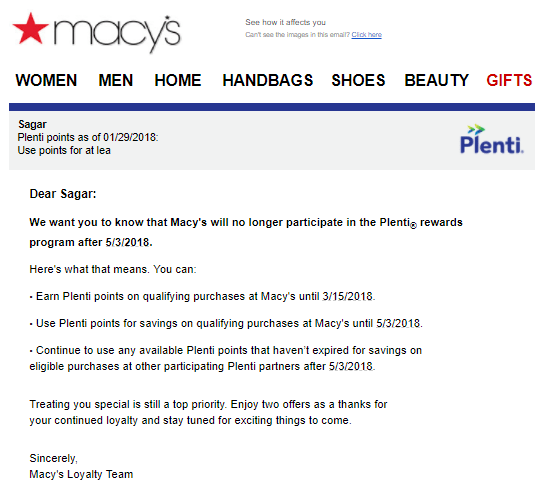Click the green arrows above Plenti
549x485 pixels.
[476, 129]
